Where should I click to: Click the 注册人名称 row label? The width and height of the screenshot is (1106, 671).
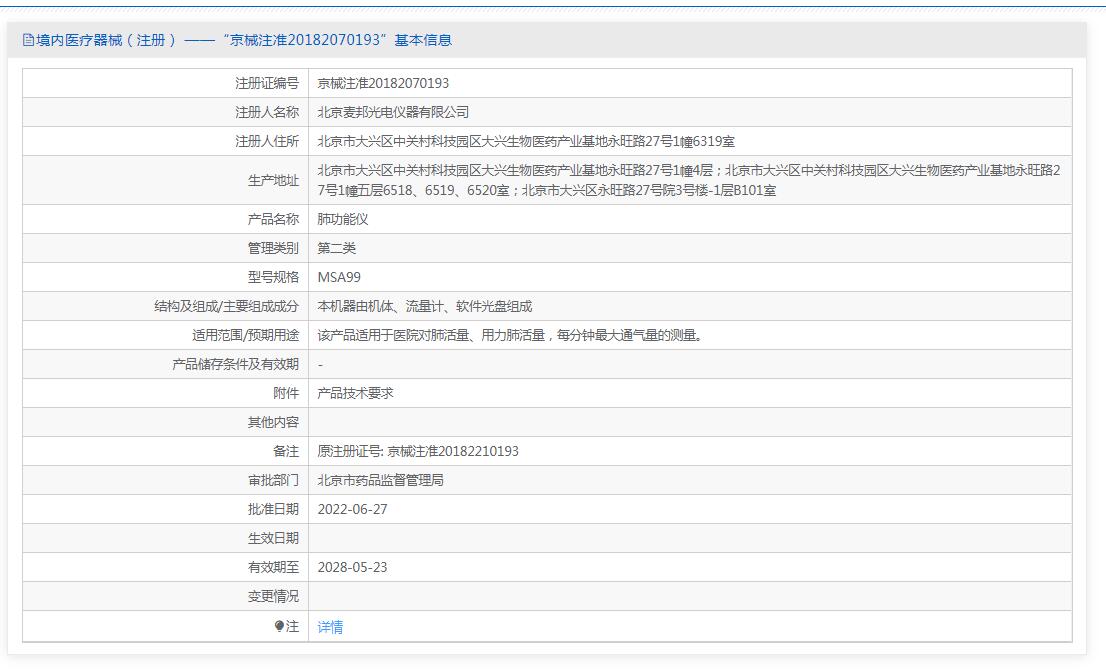(x=267, y=112)
